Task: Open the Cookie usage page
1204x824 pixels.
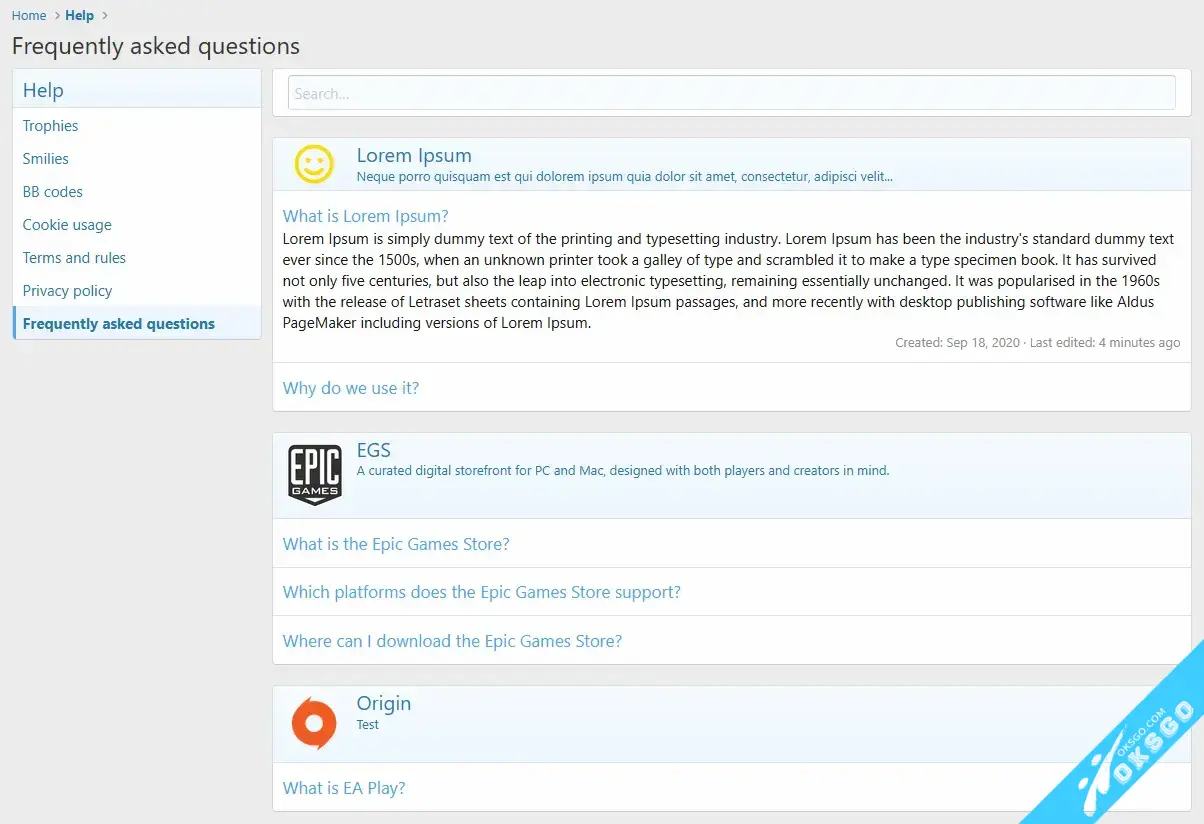Action: coord(67,225)
